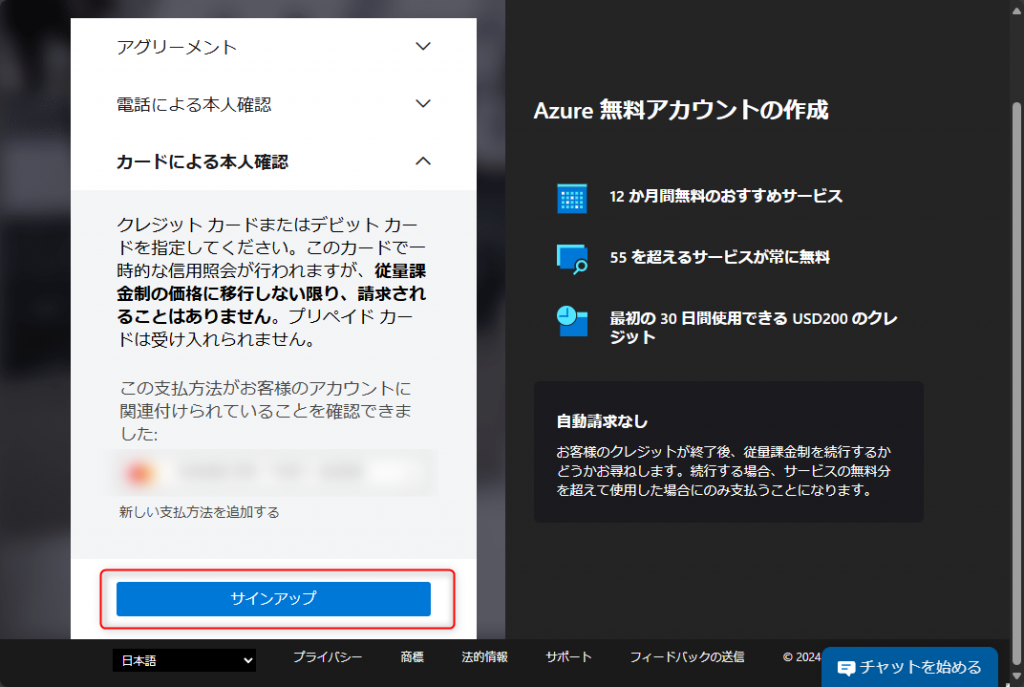Open the 商標 footer link
The height and width of the screenshot is (687, 1024).
click(412, 657)
